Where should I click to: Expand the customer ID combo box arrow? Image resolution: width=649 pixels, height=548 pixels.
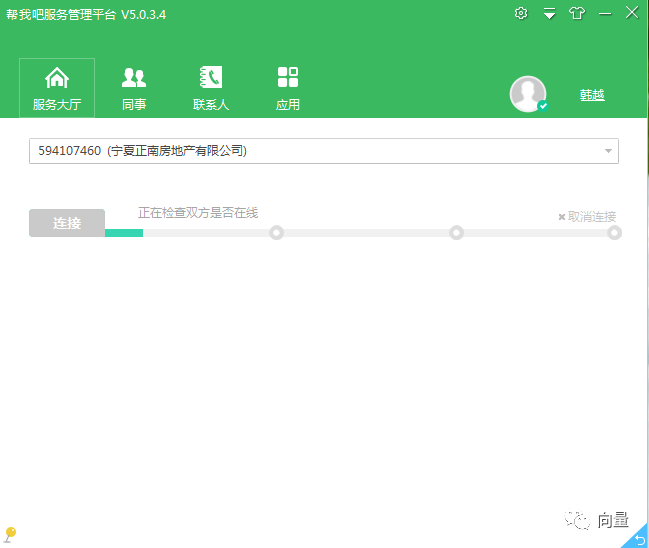(608, 151)
